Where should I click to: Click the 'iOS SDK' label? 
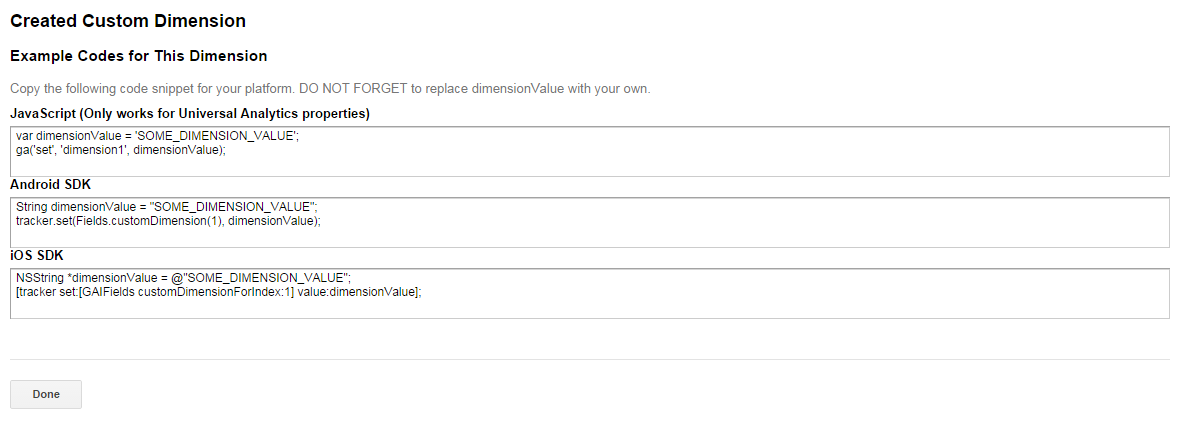coord(36,256)
